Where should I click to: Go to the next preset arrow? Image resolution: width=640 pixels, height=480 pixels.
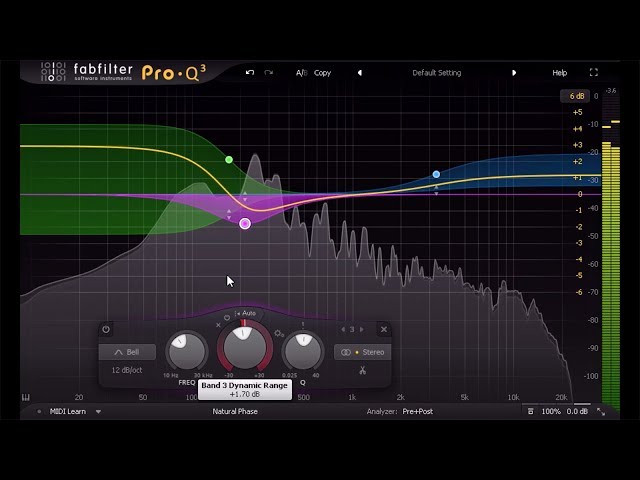pyautogui.click(x=514, y=73)
